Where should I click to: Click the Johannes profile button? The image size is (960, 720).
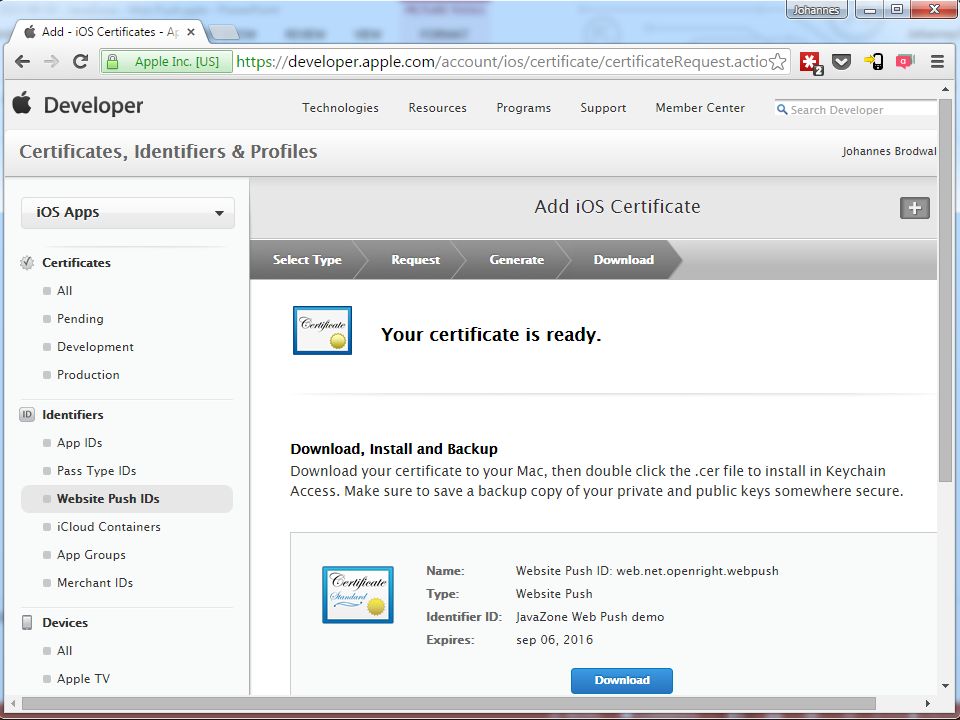(816, 10)
